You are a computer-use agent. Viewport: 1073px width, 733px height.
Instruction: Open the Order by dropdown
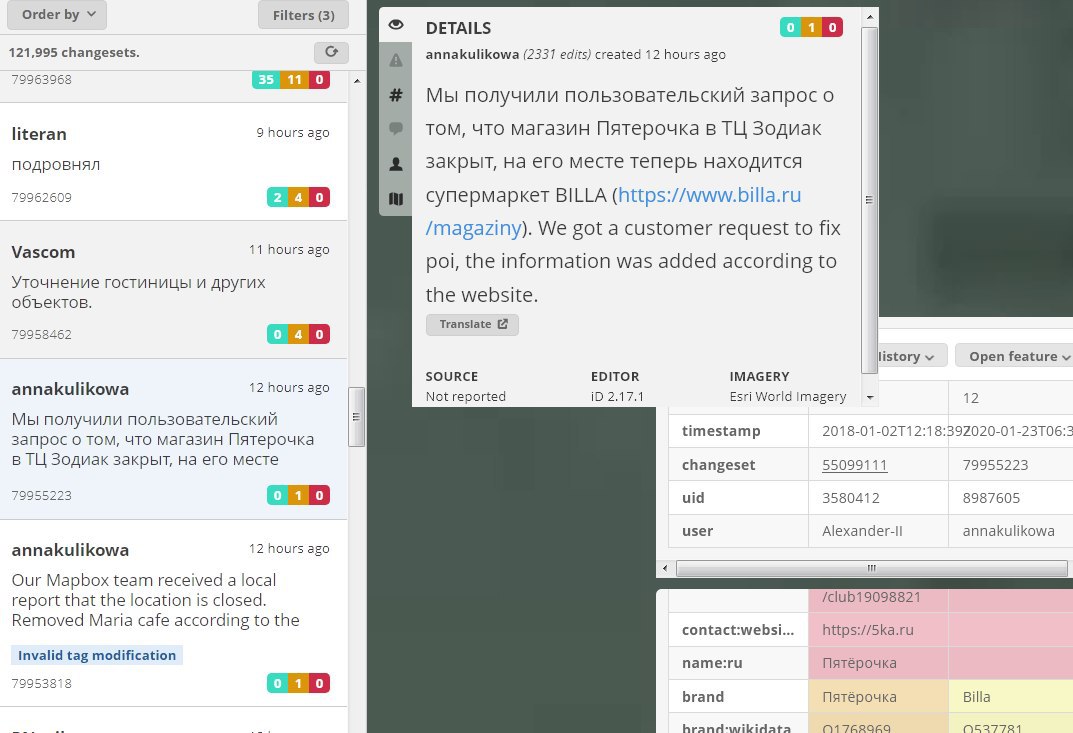coord(57,14)
